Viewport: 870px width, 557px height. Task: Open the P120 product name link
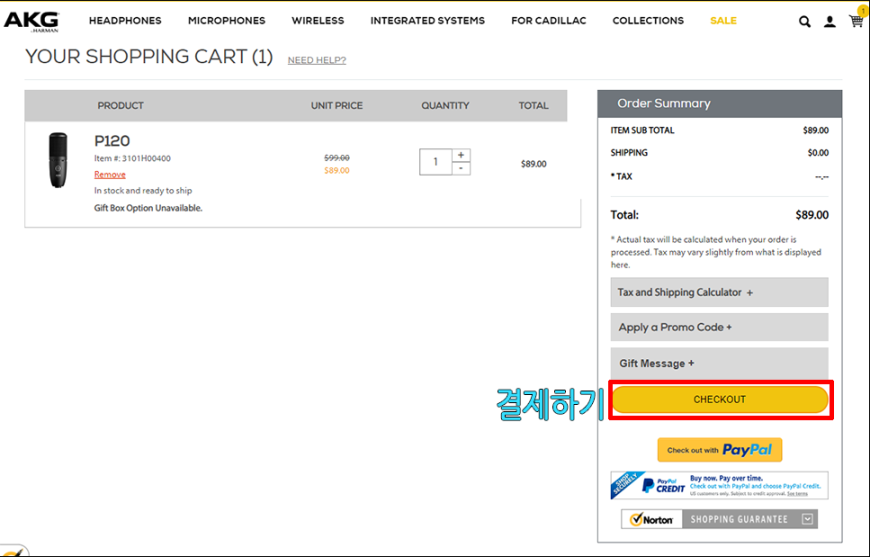point(112,140)
